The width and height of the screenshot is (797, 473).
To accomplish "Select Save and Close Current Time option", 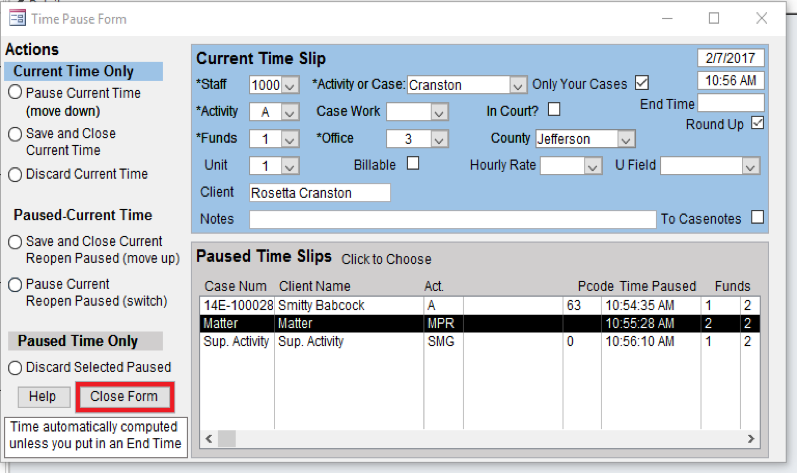I will (15, 134).
